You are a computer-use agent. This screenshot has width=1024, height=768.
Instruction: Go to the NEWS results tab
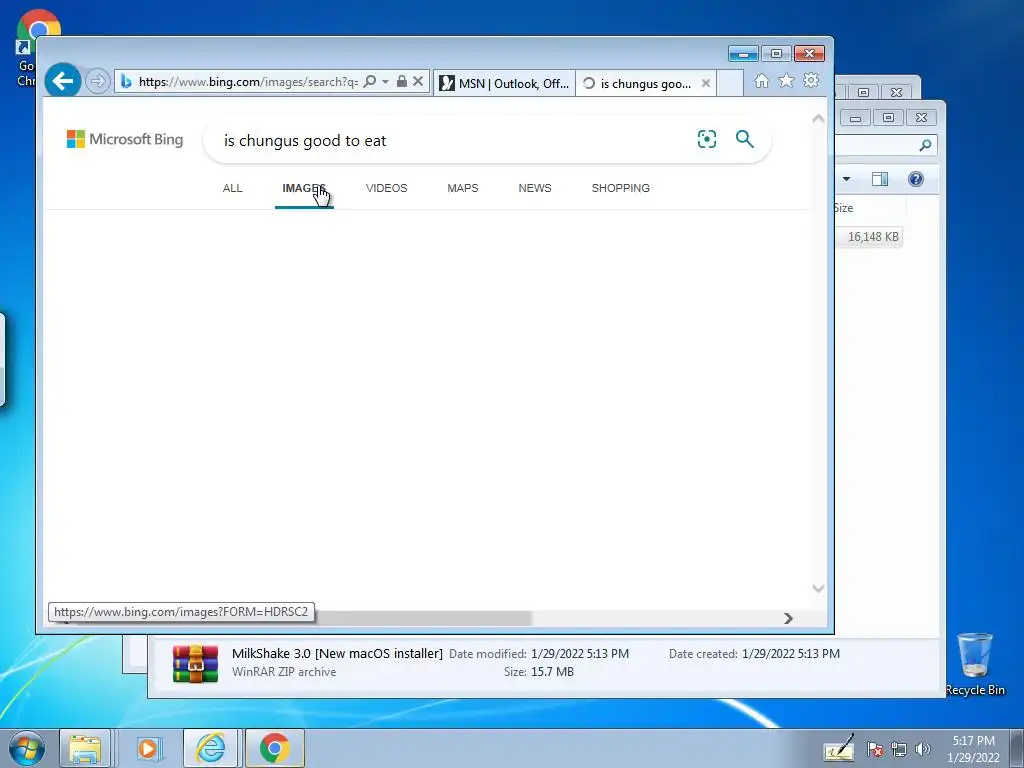coord(535,188)
